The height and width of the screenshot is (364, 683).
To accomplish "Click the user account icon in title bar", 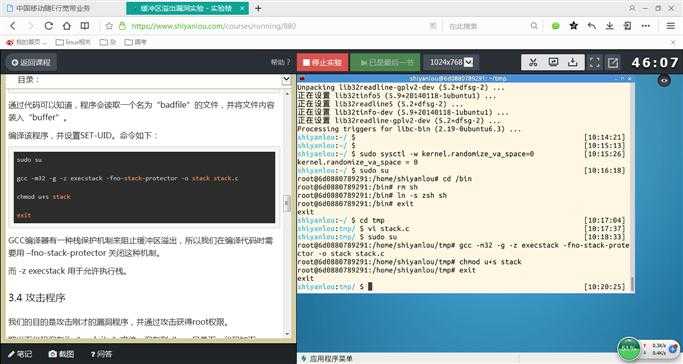I will coord(632,8).
